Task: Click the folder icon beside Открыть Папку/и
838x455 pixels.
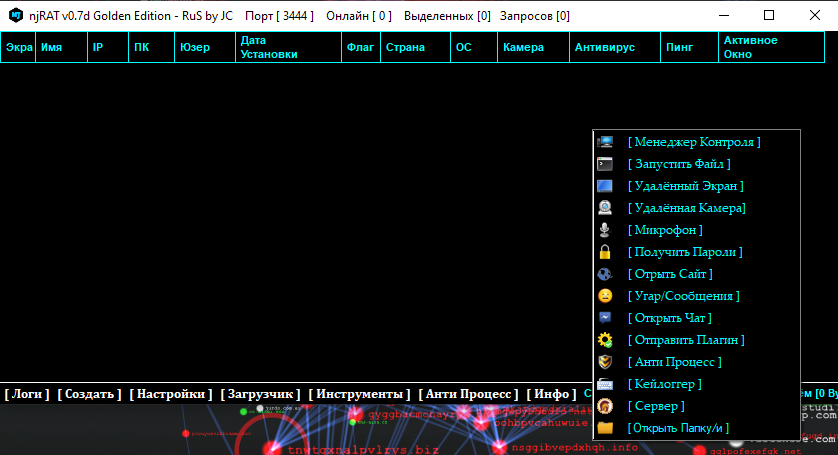Action: [605, 428]
